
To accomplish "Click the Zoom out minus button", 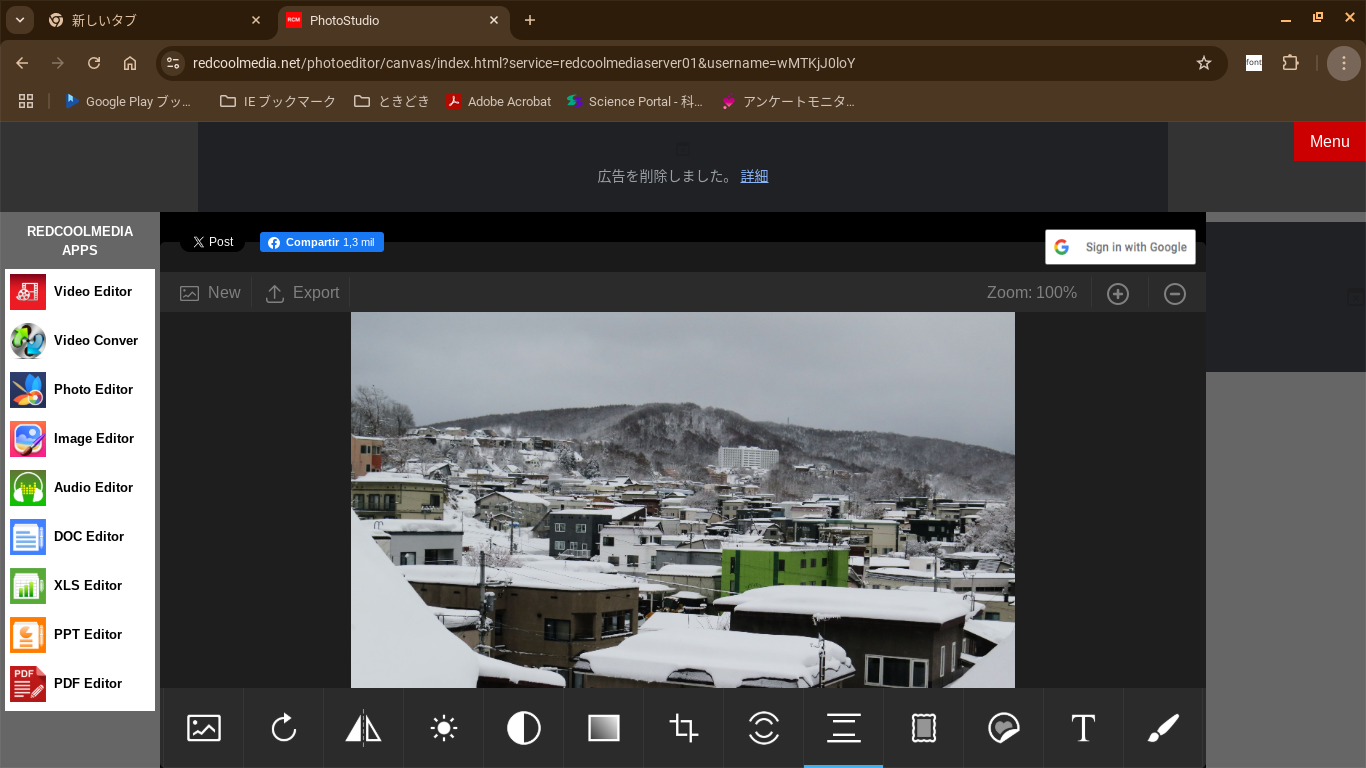I will [x=1175, y=293].
